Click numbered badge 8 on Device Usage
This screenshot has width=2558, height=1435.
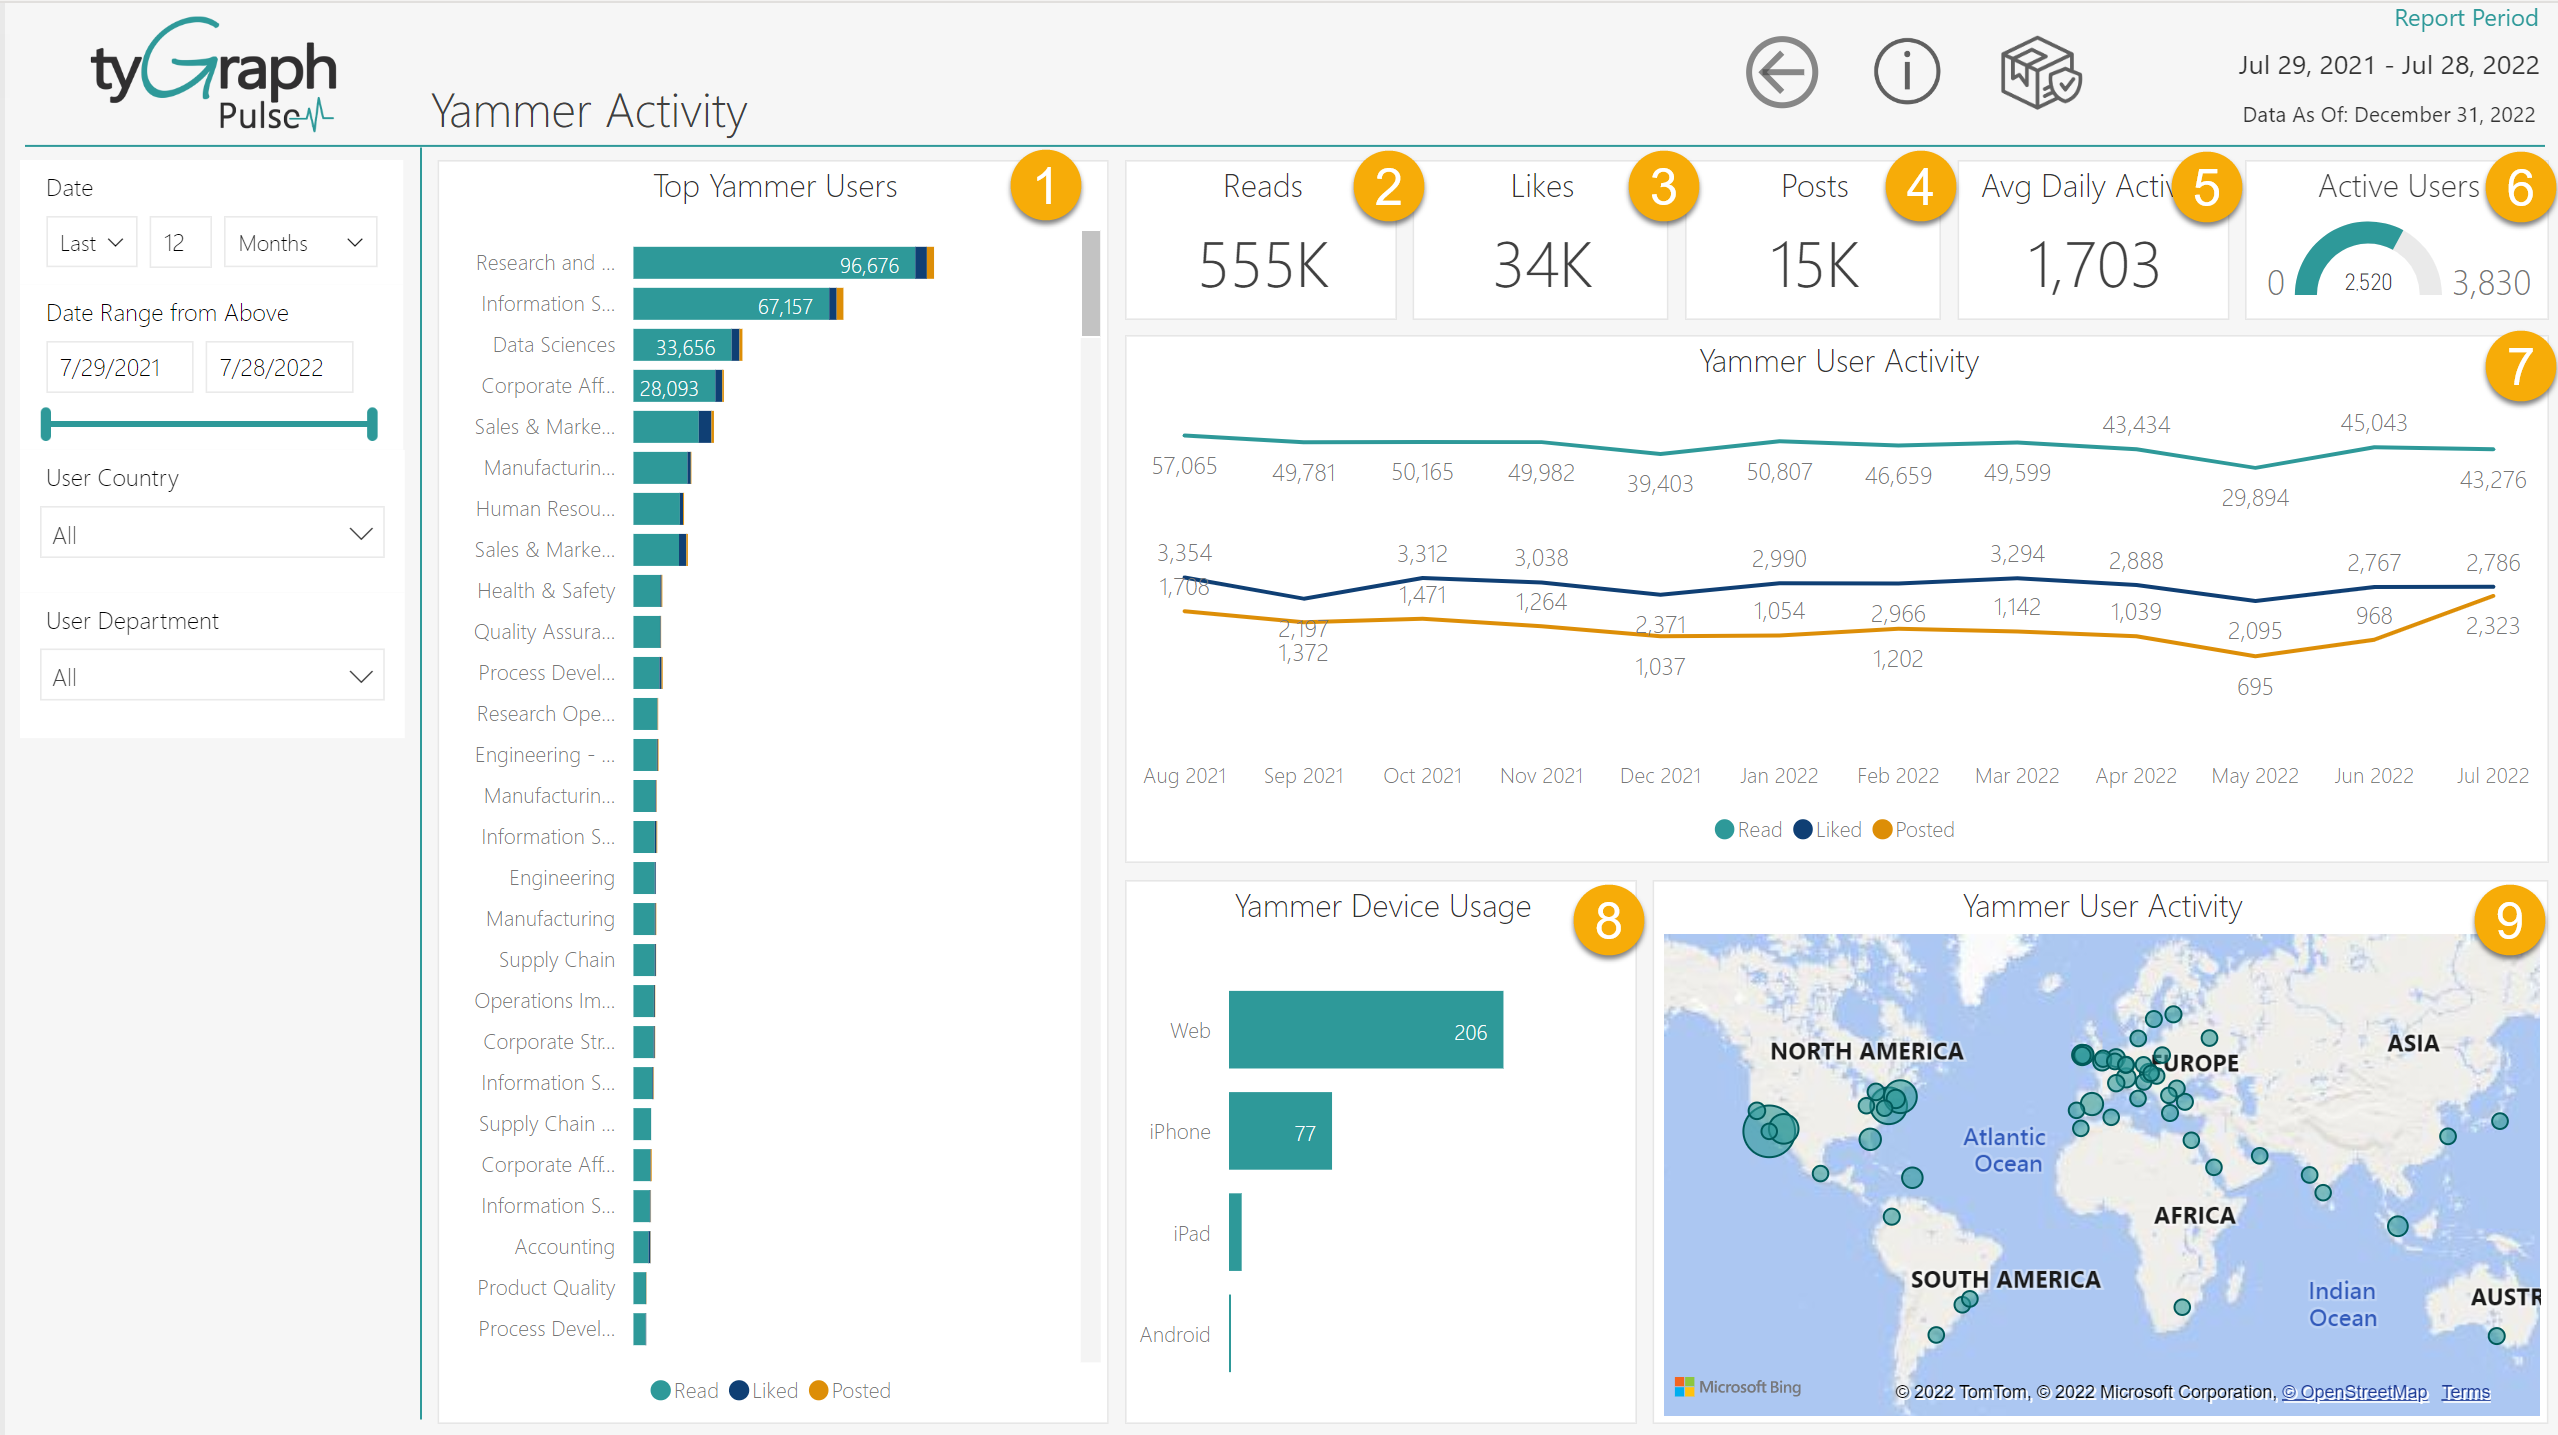[x=1607, y=921]
